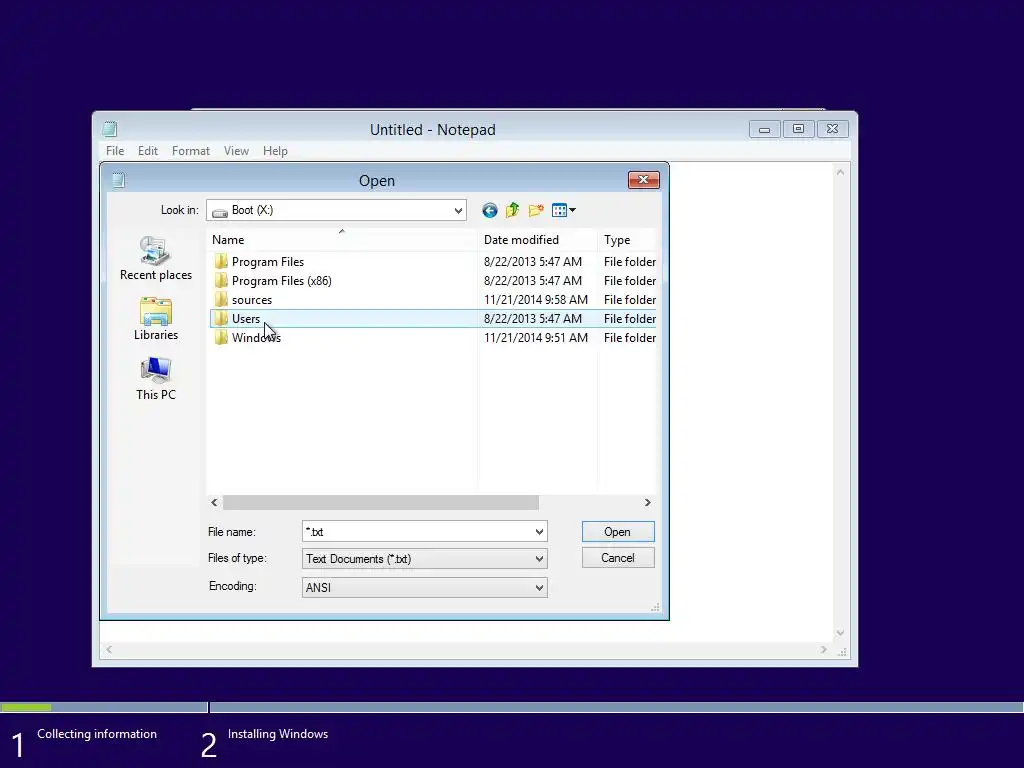1024x768 pixels.
Task: Select the sources folder icon
Action: [221, 300]
